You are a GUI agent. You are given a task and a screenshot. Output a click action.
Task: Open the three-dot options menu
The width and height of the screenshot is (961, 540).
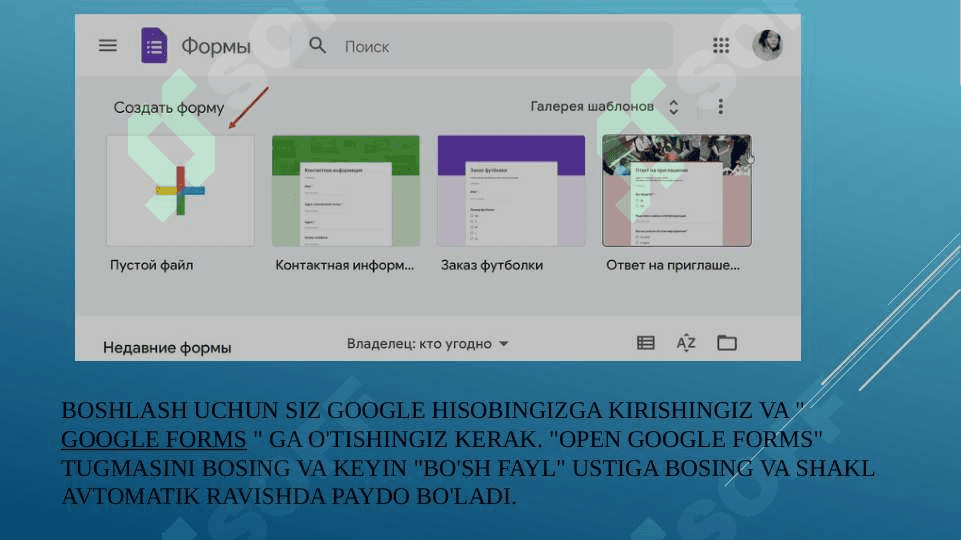point(721,107)
